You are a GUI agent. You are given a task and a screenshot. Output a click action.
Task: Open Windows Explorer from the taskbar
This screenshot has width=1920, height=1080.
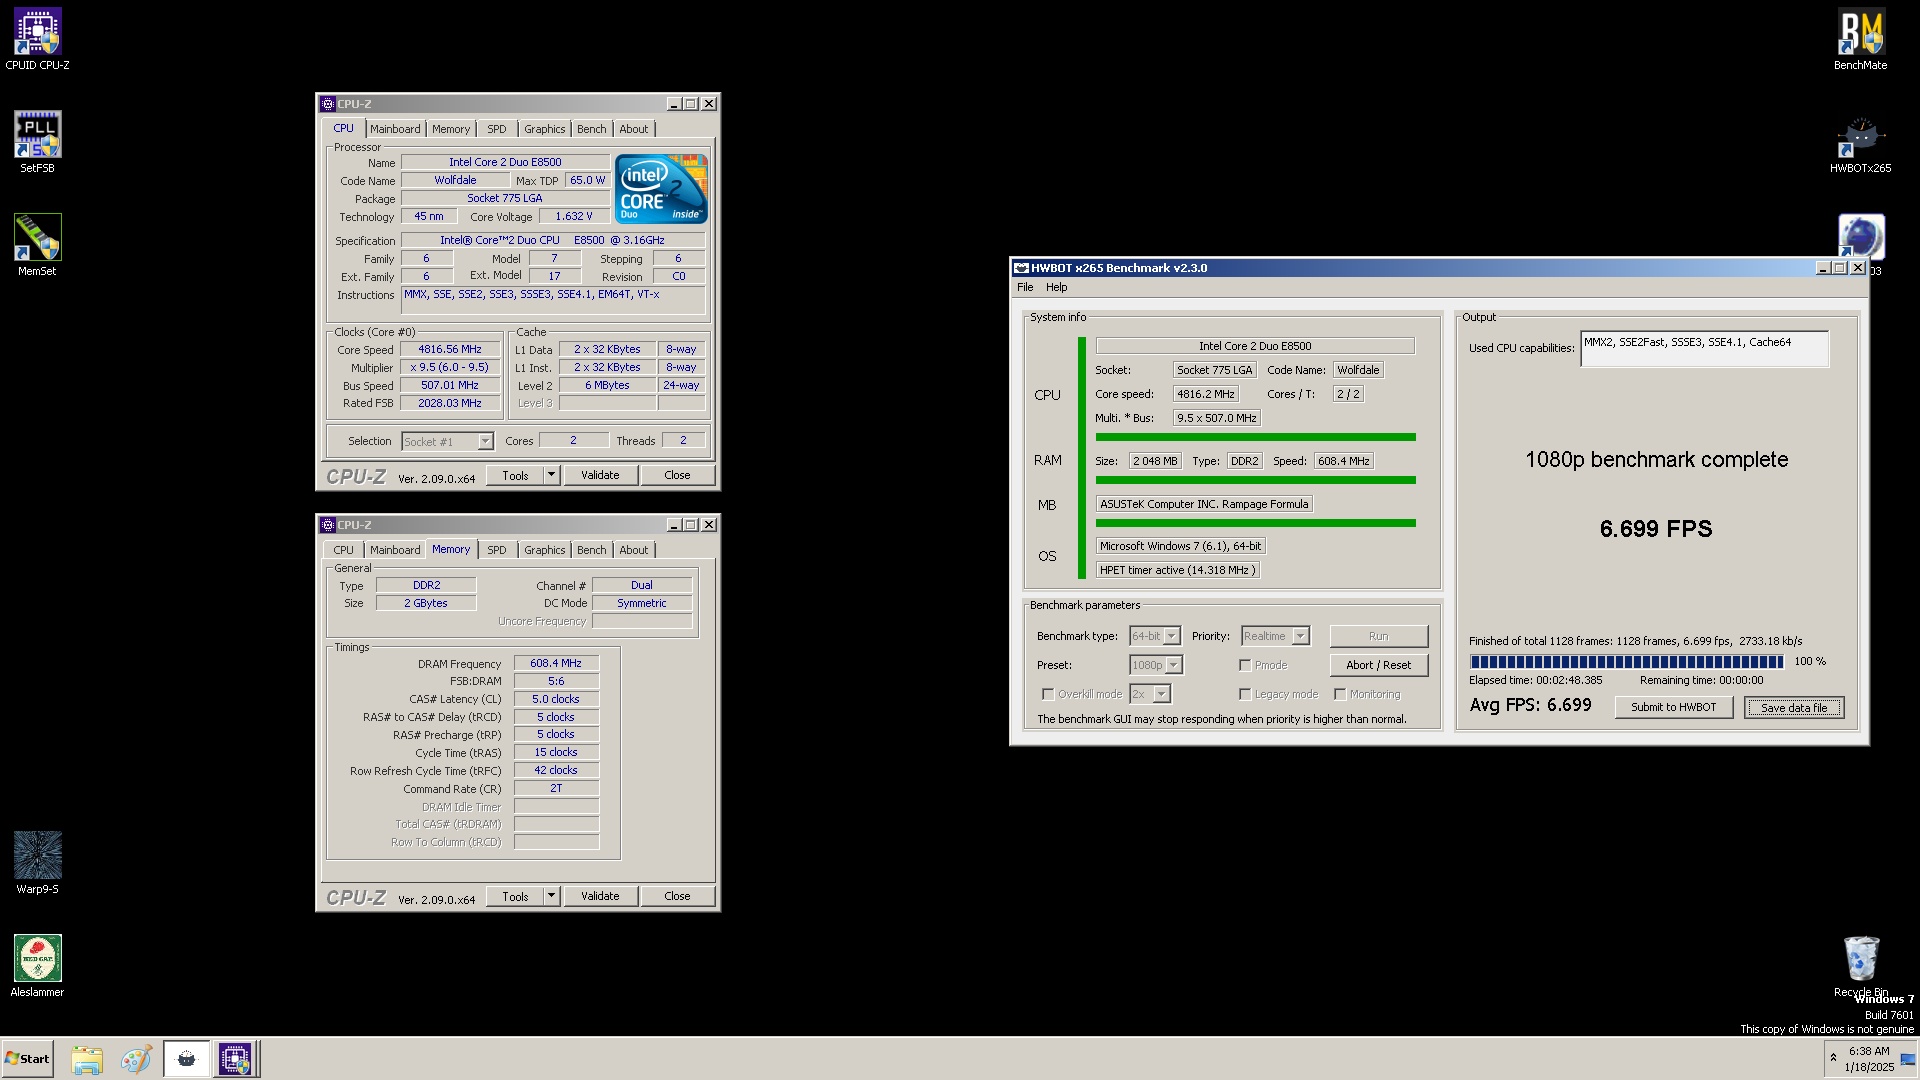[x=87, y=1059]
